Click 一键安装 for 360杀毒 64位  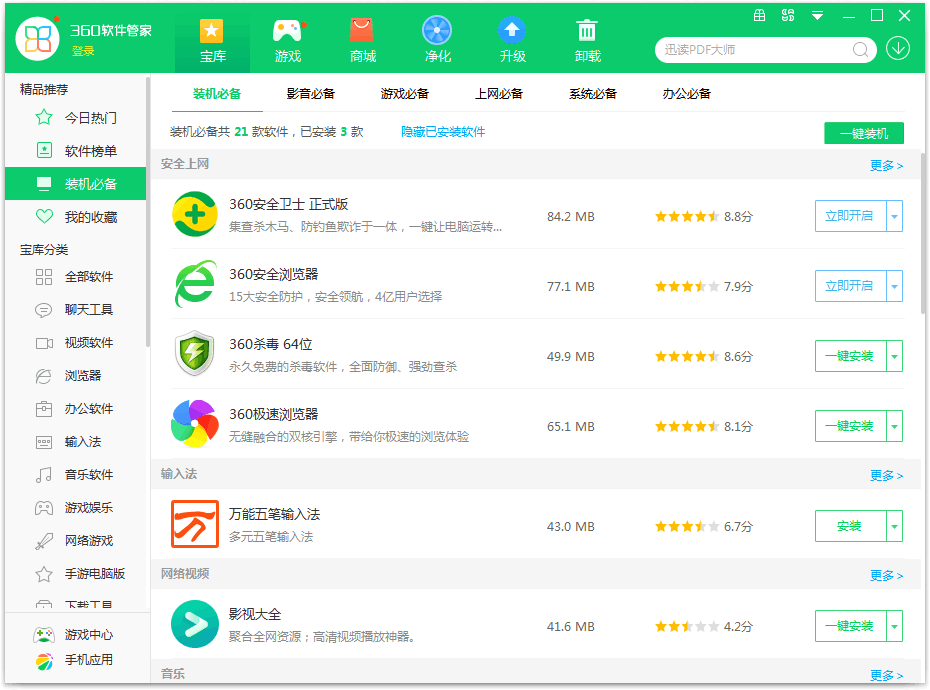point(851,356)
